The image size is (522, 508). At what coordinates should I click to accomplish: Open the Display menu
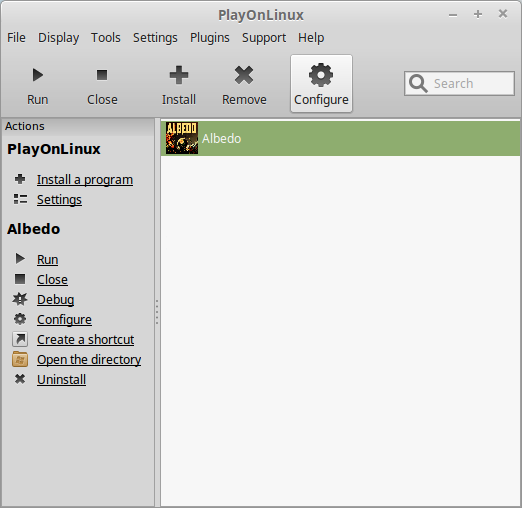(59, 38)
